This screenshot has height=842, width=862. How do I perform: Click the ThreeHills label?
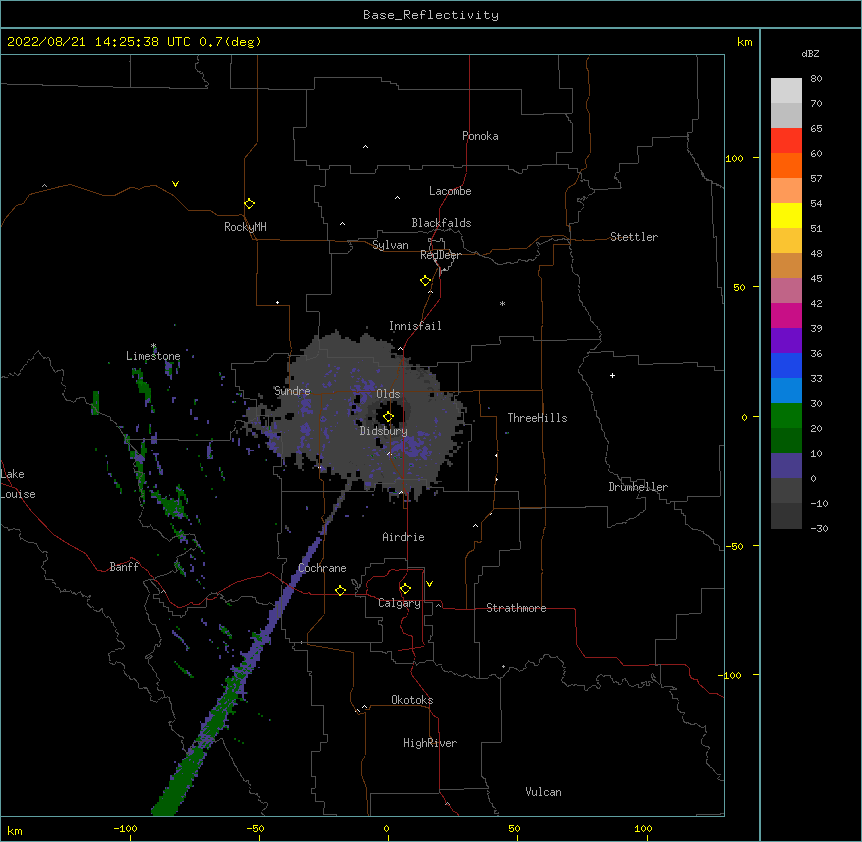click(x=537, y=418)
